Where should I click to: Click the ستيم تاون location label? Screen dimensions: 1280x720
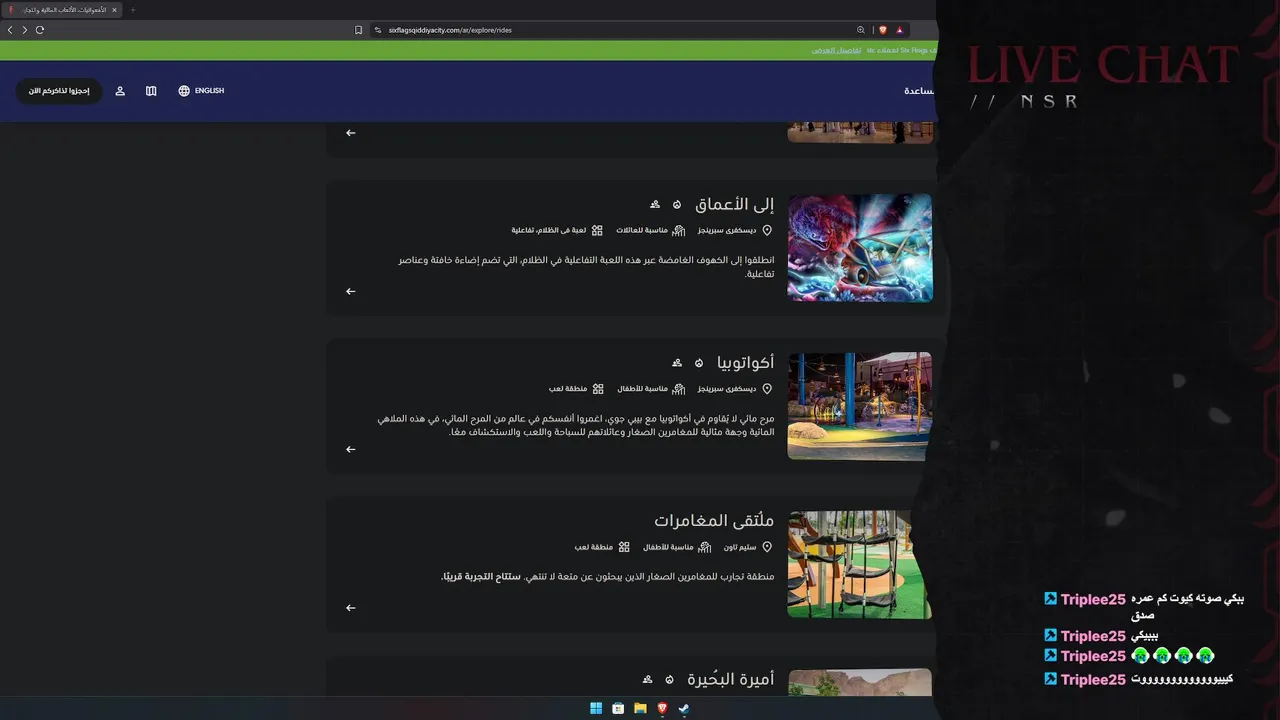point(740,547)
